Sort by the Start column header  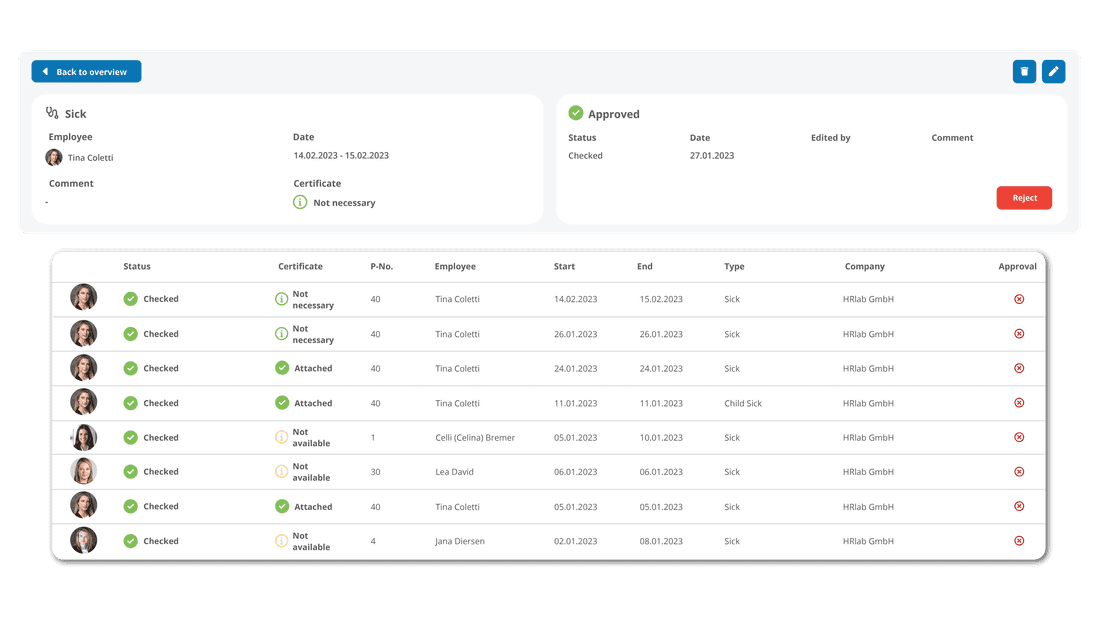564,267
